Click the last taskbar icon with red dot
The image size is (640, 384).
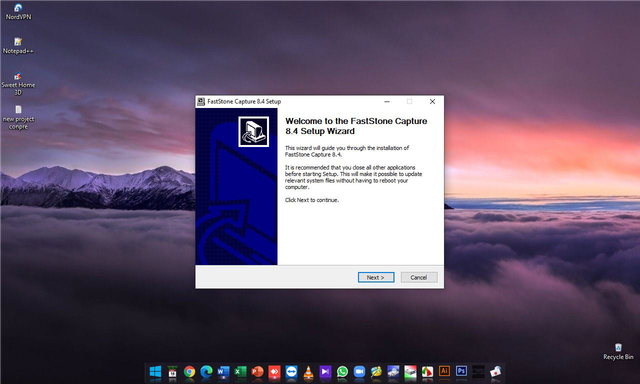496,372
